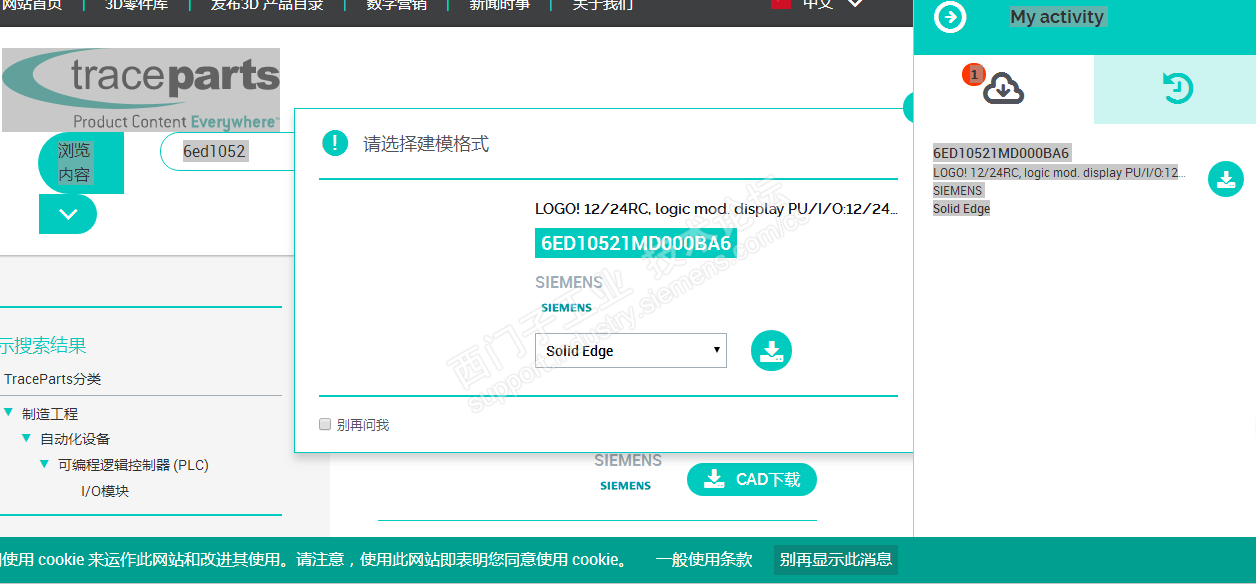Open 关于我们 menu item
Image resolution: width=1256 pixels, height=587 pixels.
click(602, 5)
